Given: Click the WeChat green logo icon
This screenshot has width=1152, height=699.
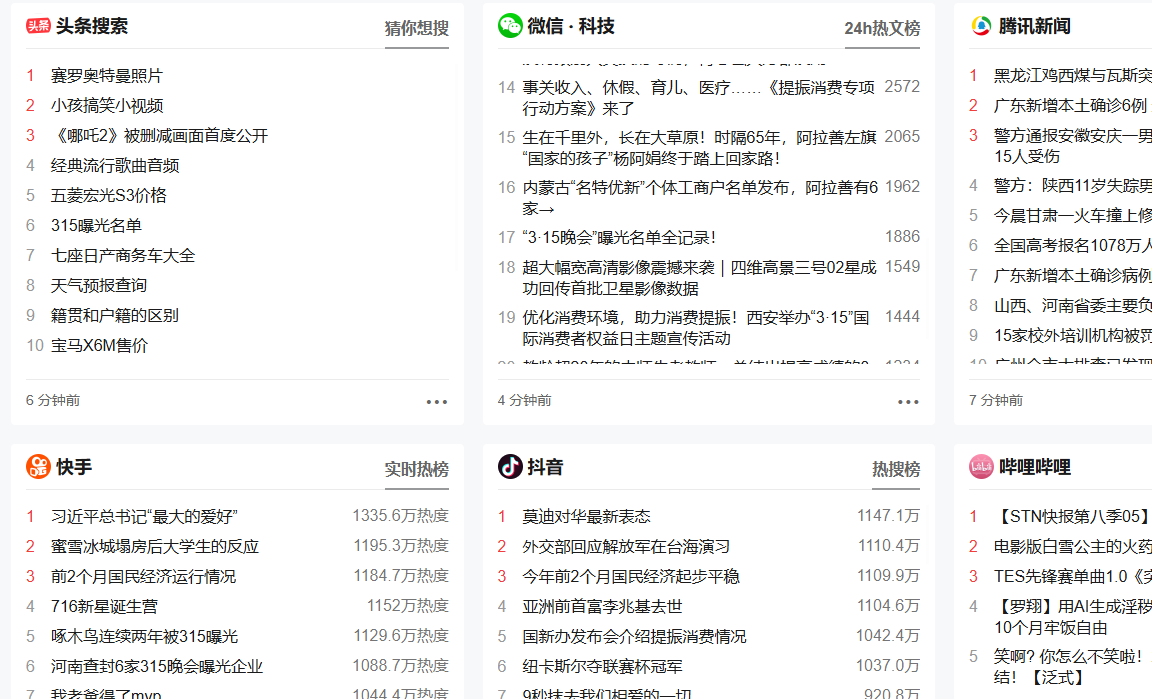Looking at the screenshot, I should pyautogui.click(x=510, y=26).
